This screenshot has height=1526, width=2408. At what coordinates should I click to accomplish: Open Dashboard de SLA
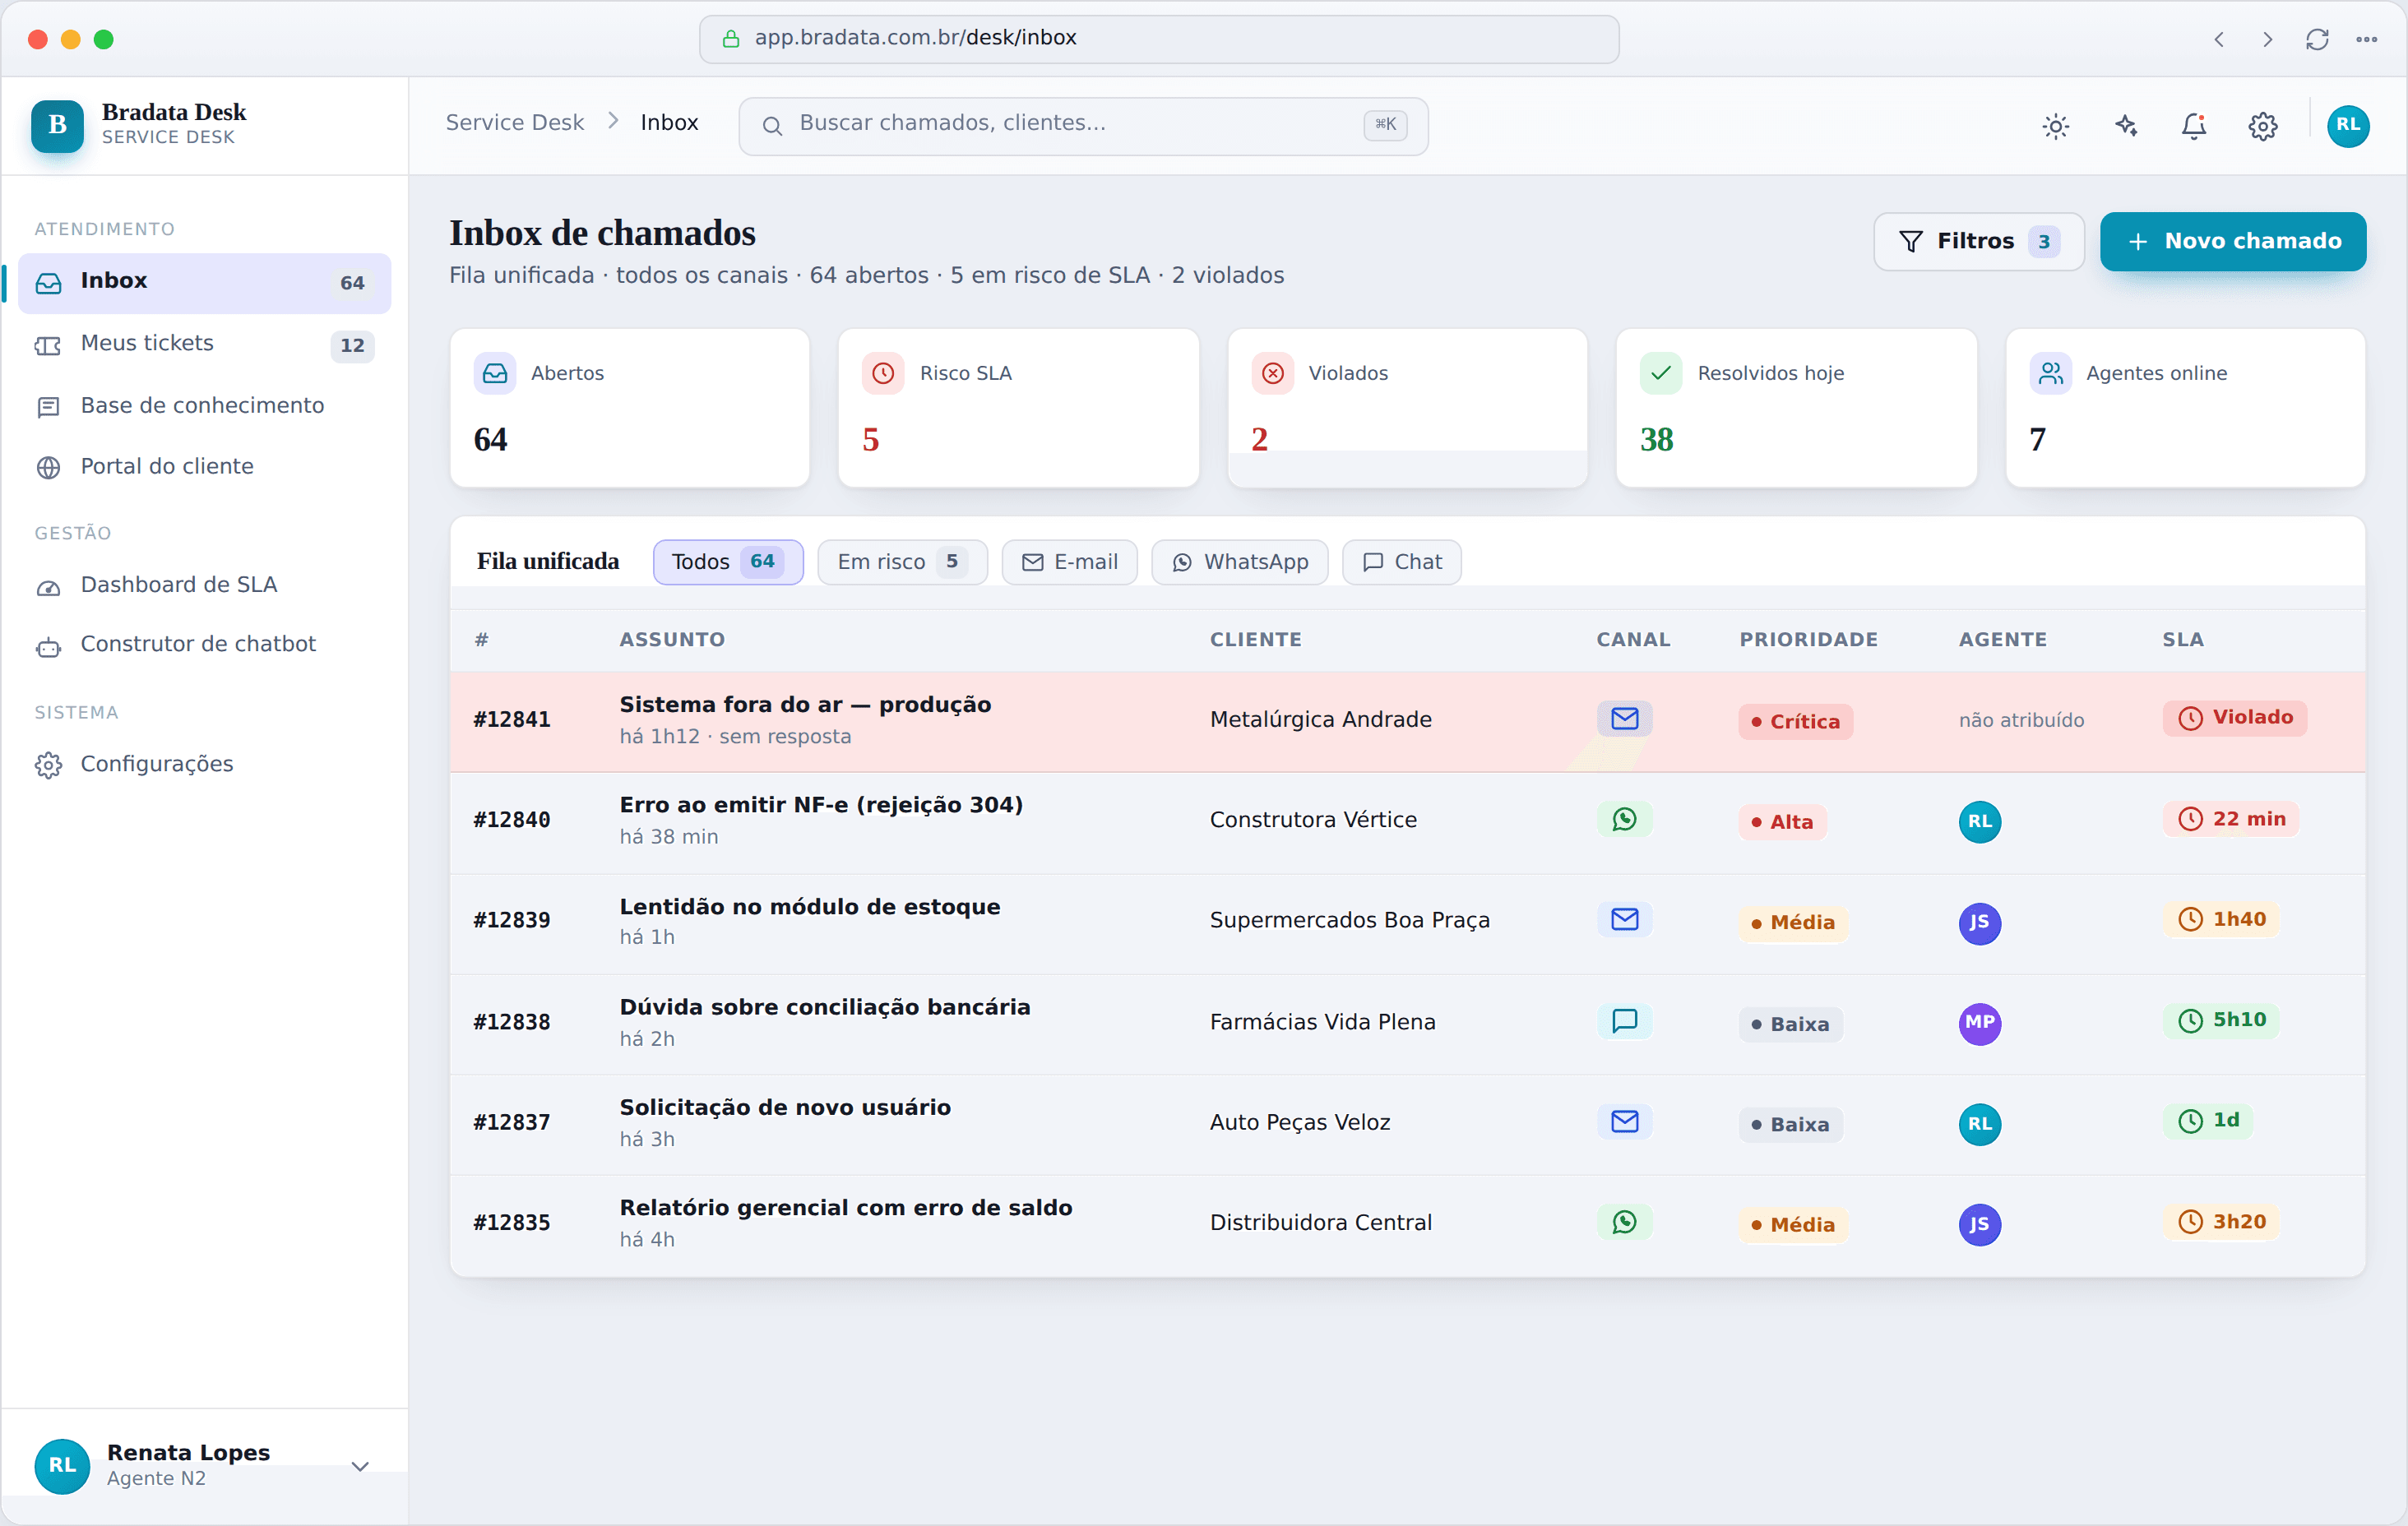click(204, 585)
